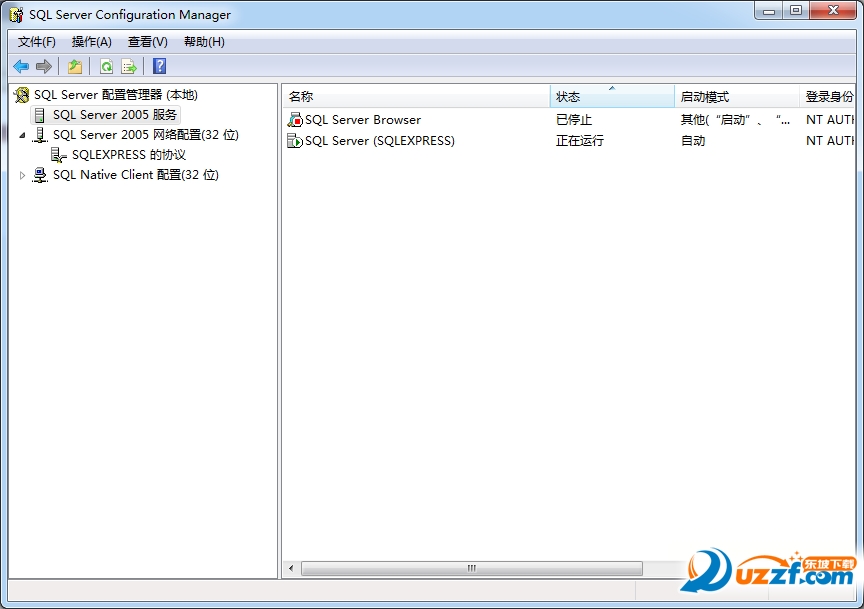Viewport: 864px width, 609px height.
Task: Click the horizontal scrollbar right arrow
Action: pos(651,568)
